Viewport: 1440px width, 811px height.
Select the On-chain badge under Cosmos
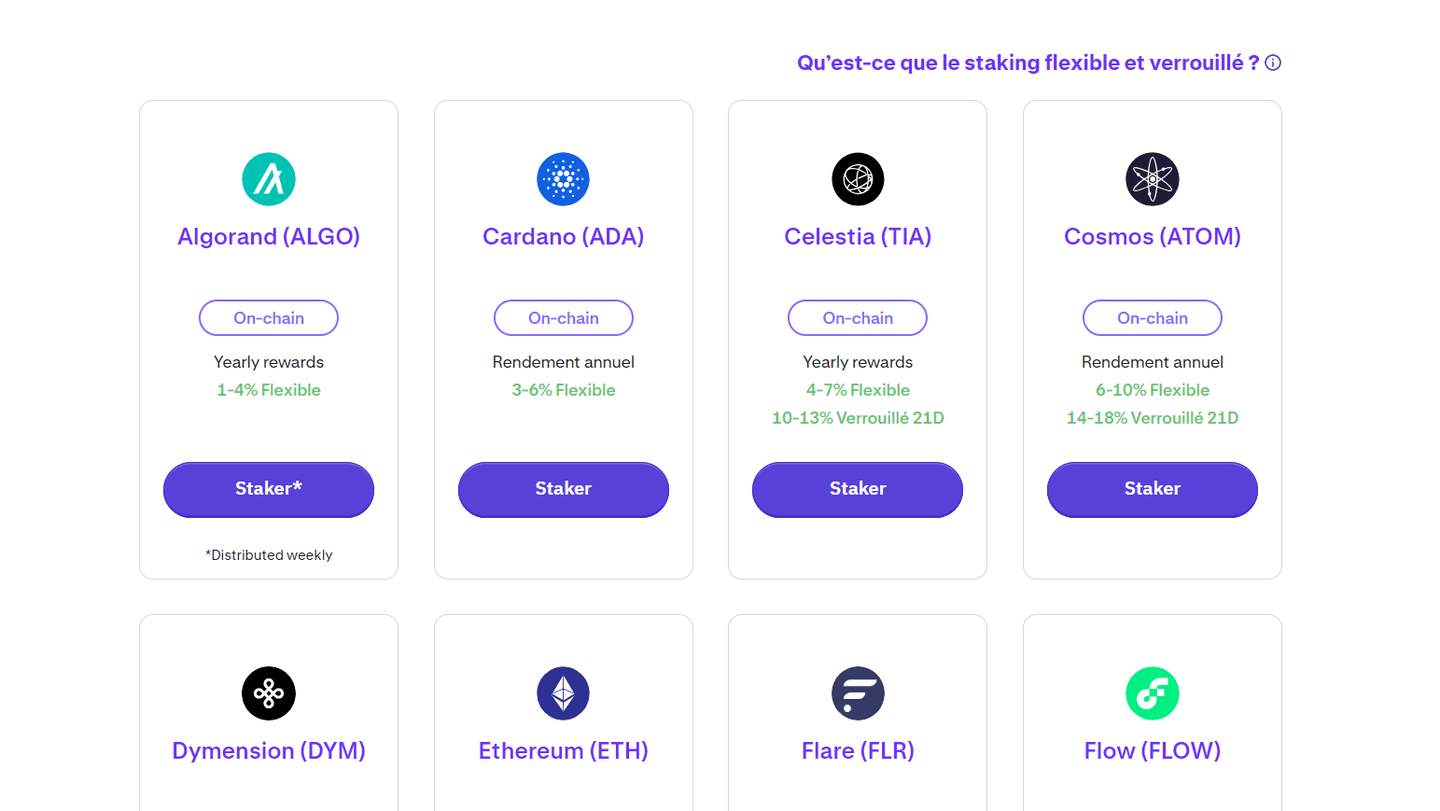coord(1152,318)
